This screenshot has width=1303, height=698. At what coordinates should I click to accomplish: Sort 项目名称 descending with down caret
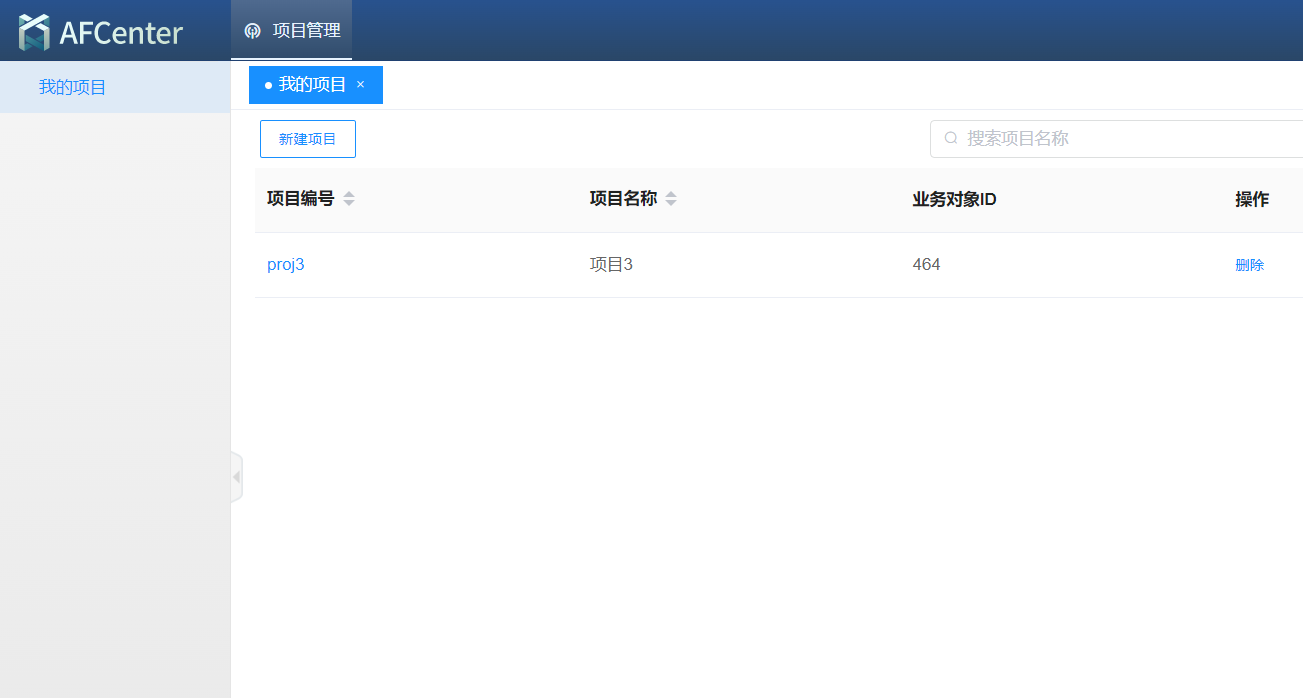click(671, 204)
